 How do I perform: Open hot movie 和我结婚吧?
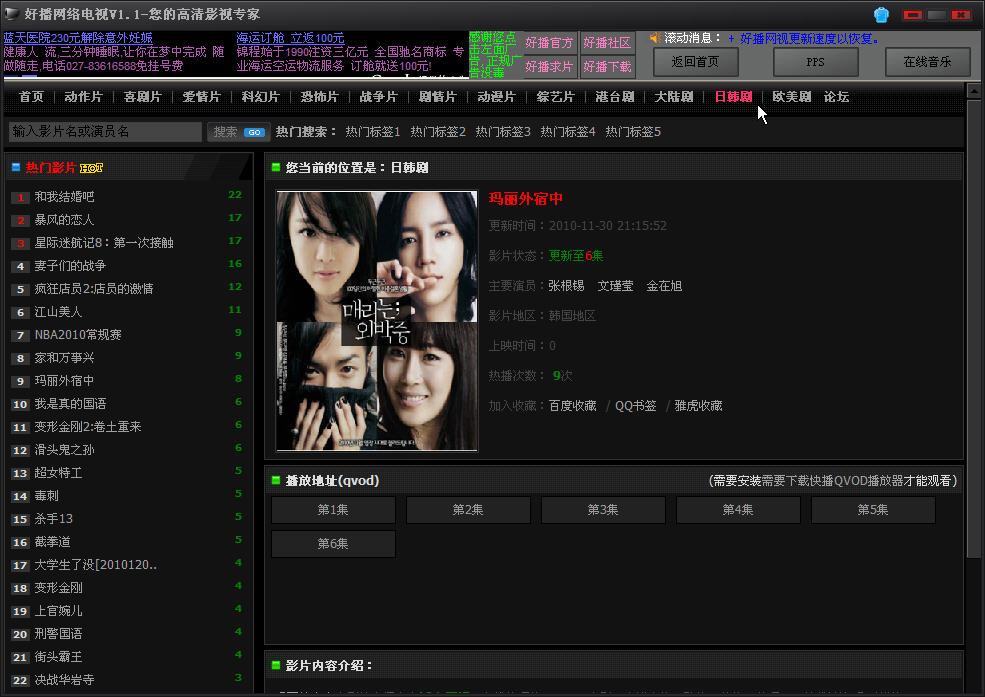click(64, 197)
